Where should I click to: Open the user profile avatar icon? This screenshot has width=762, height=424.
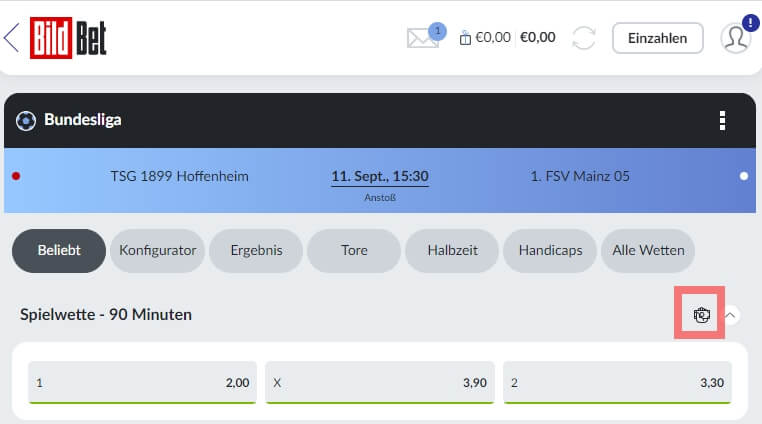[x=736, y=38]
